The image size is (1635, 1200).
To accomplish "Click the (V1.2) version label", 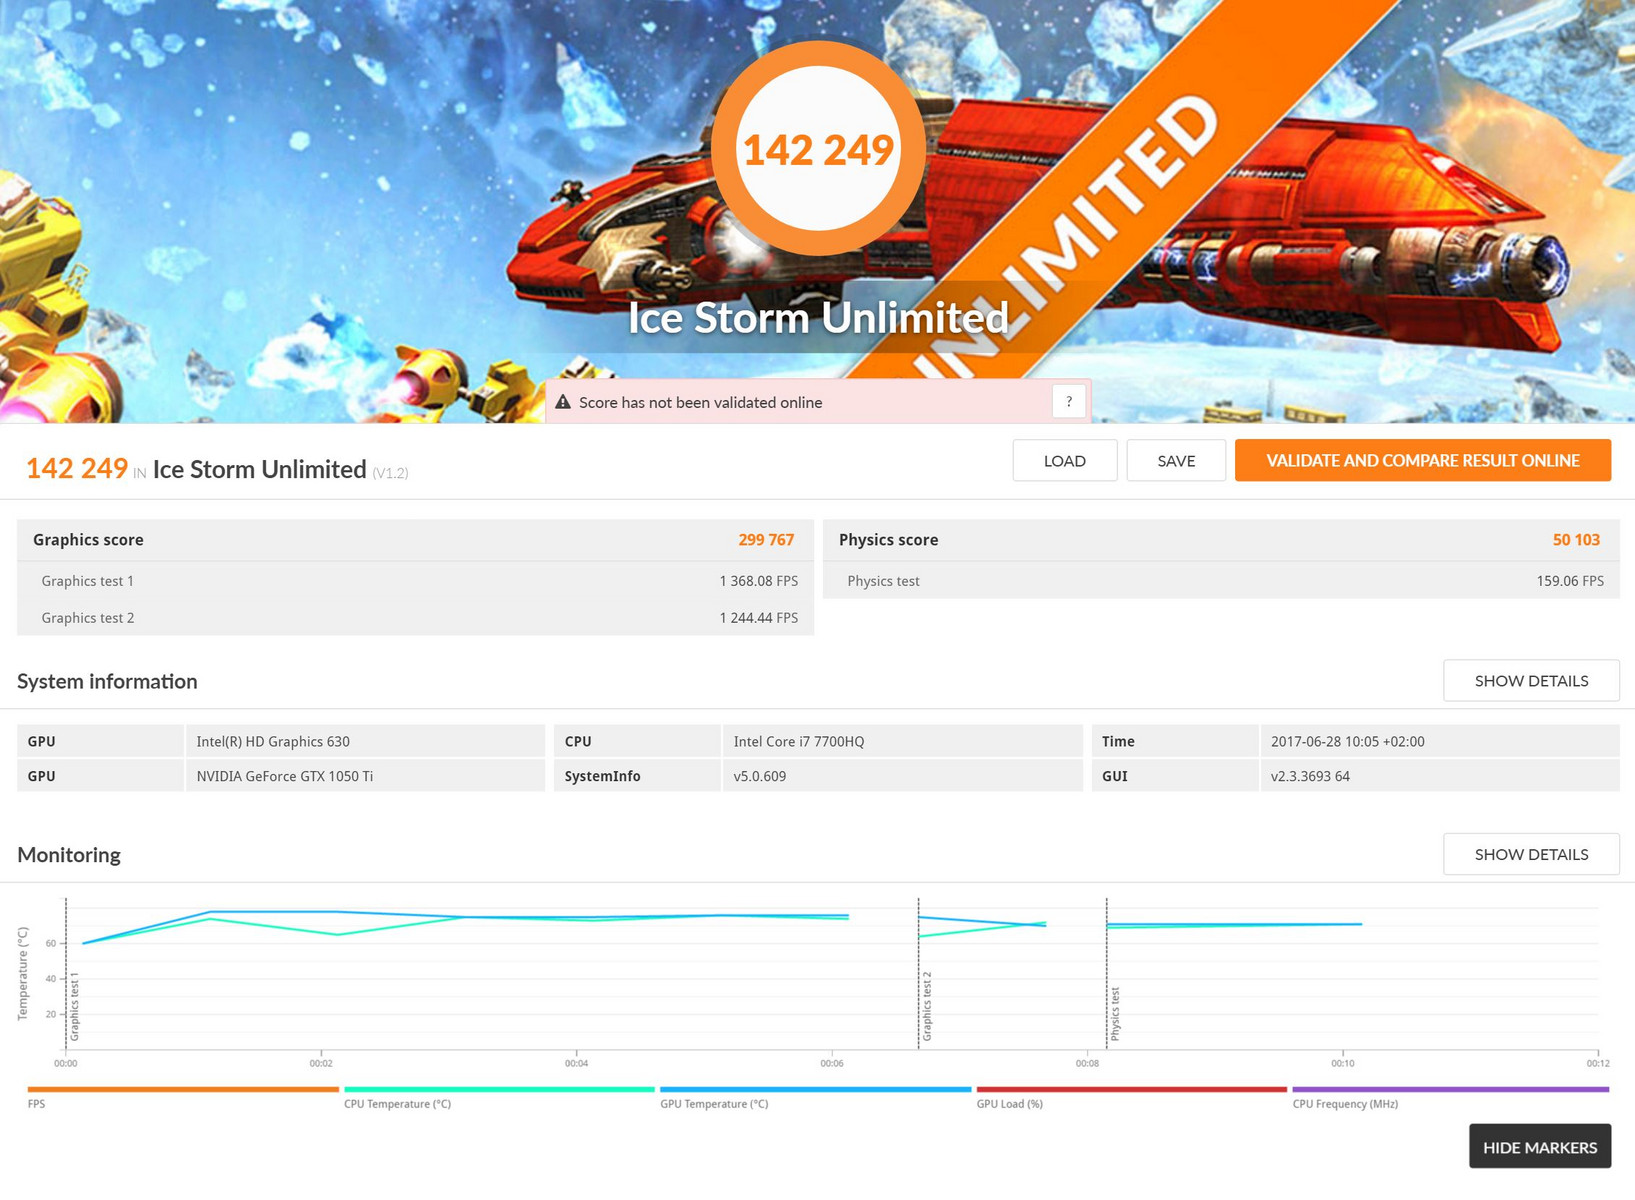I will 390,473.
